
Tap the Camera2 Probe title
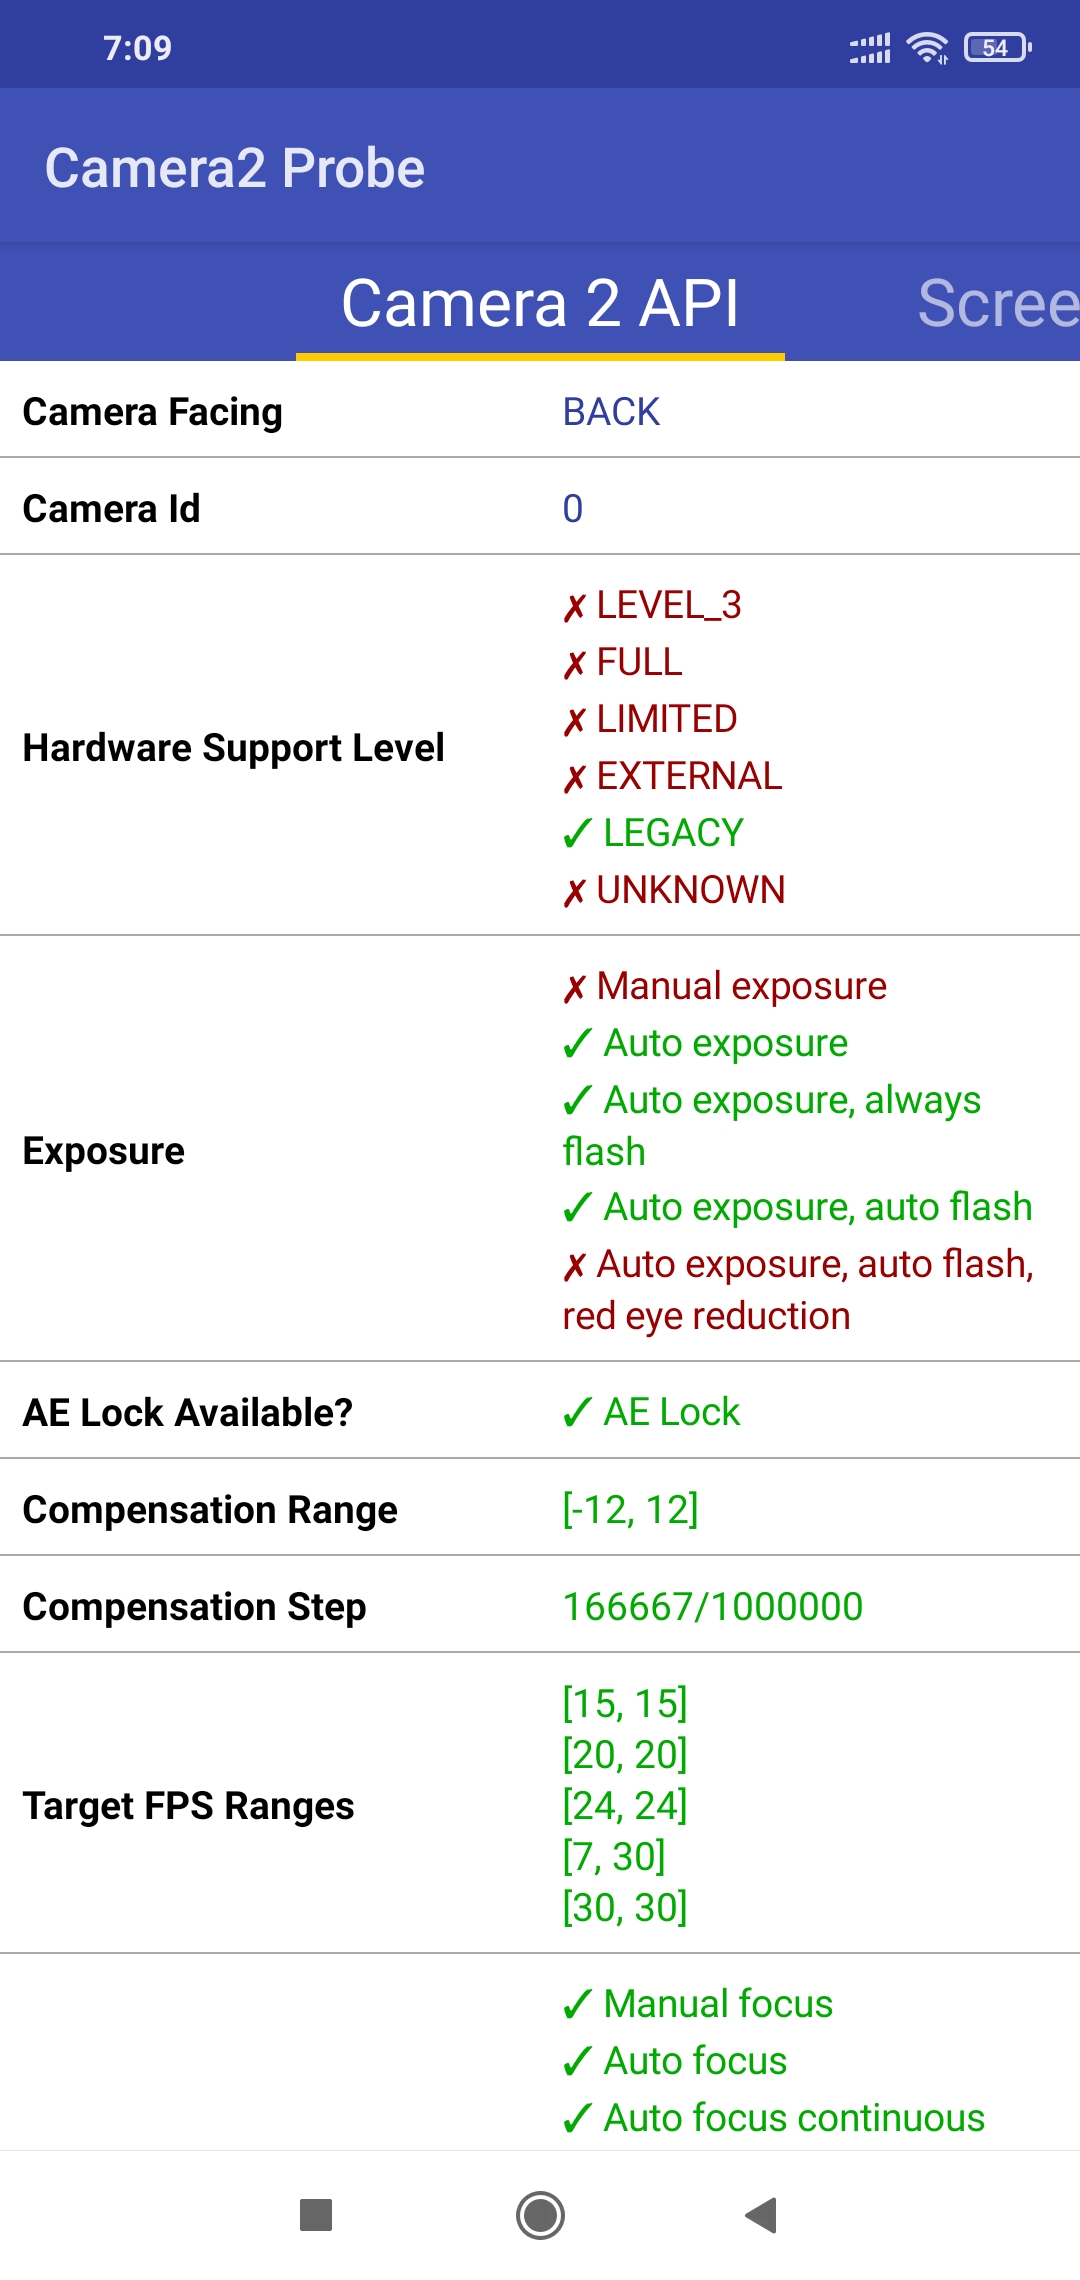(236, 167)
